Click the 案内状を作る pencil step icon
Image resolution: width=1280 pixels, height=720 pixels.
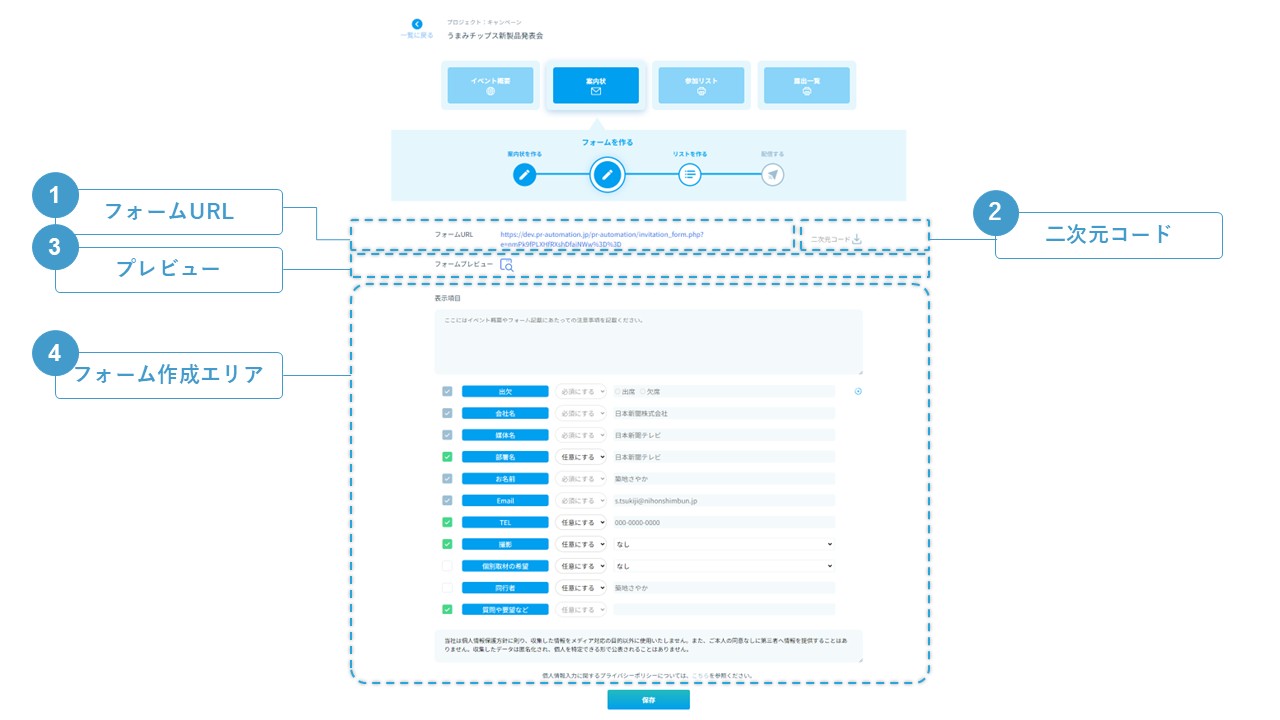[525, 175]
